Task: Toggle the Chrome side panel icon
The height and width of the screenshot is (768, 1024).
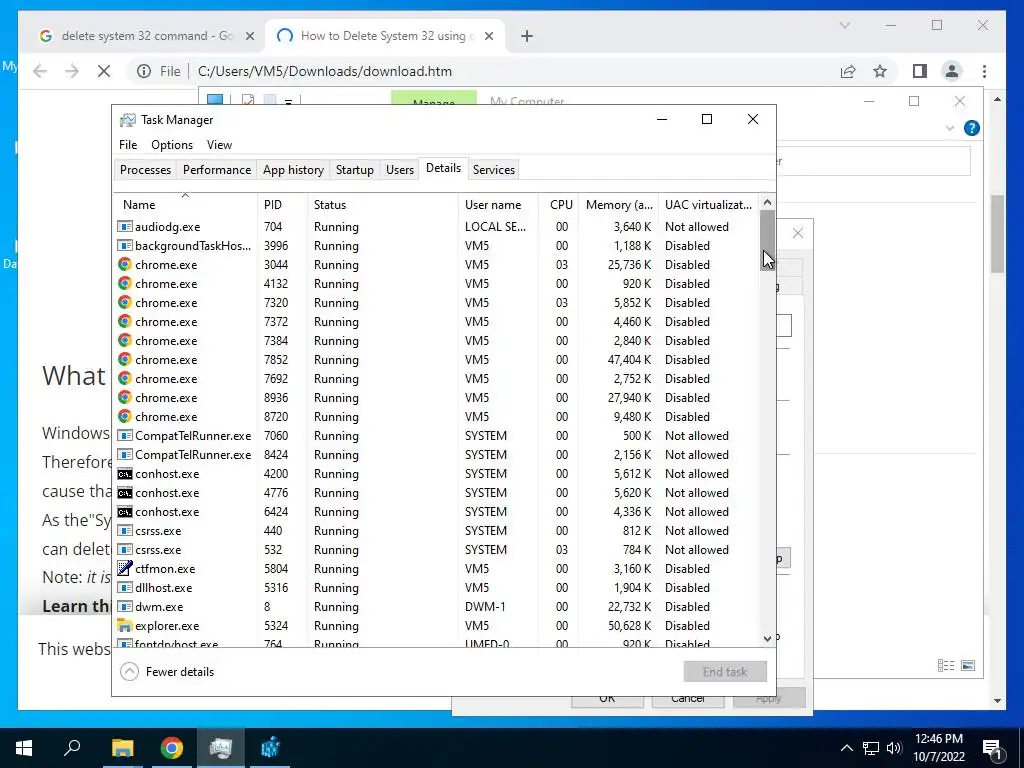Action: (x=920, y=71)
